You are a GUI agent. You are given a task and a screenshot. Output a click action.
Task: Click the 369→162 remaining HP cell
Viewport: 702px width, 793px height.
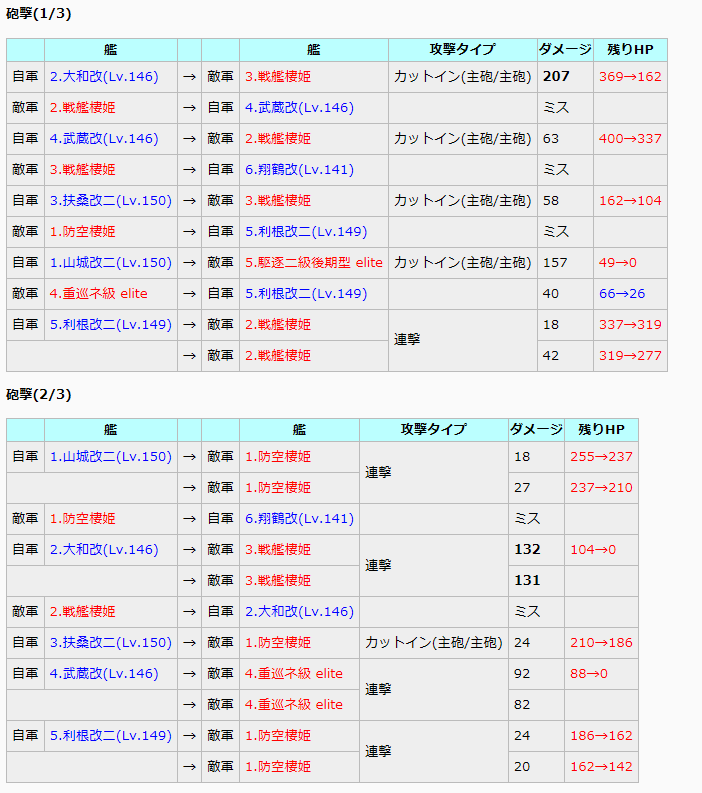point(630,77)
